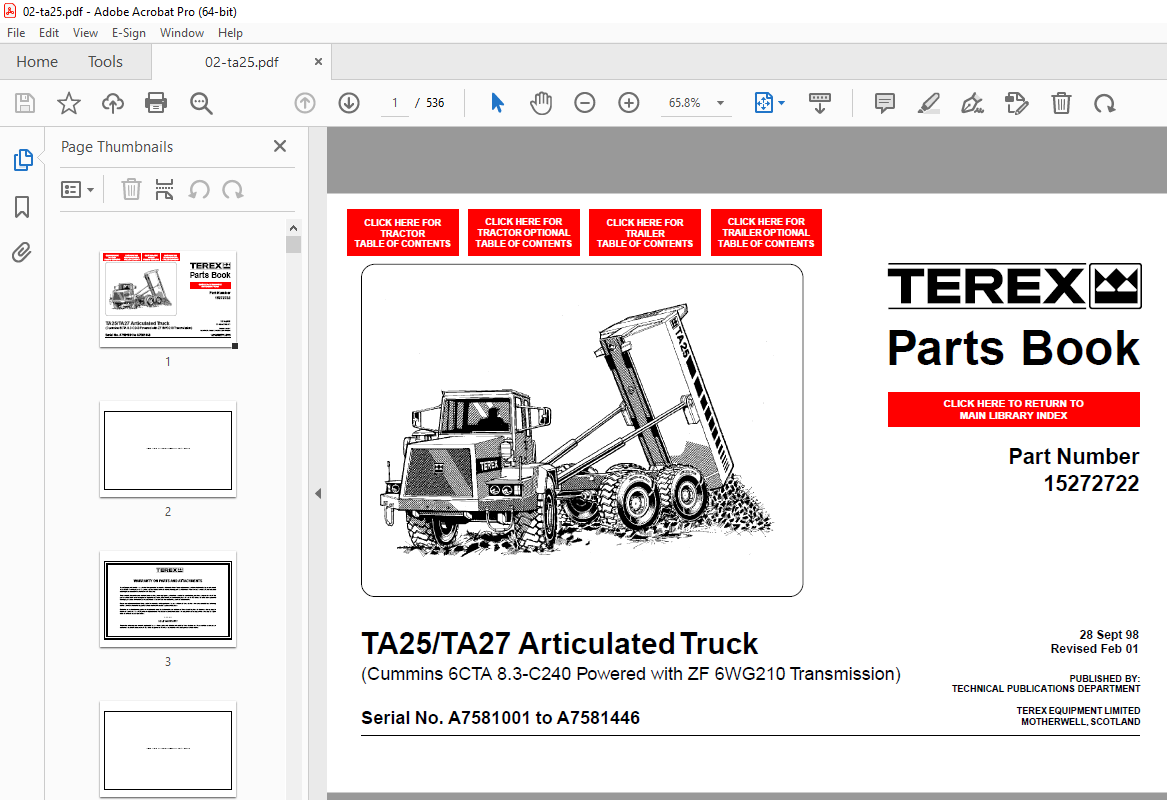Open the Edit menu
The height and width of the screenshot is (800, 1167).
pyautogui.click(x=49, y=33)
